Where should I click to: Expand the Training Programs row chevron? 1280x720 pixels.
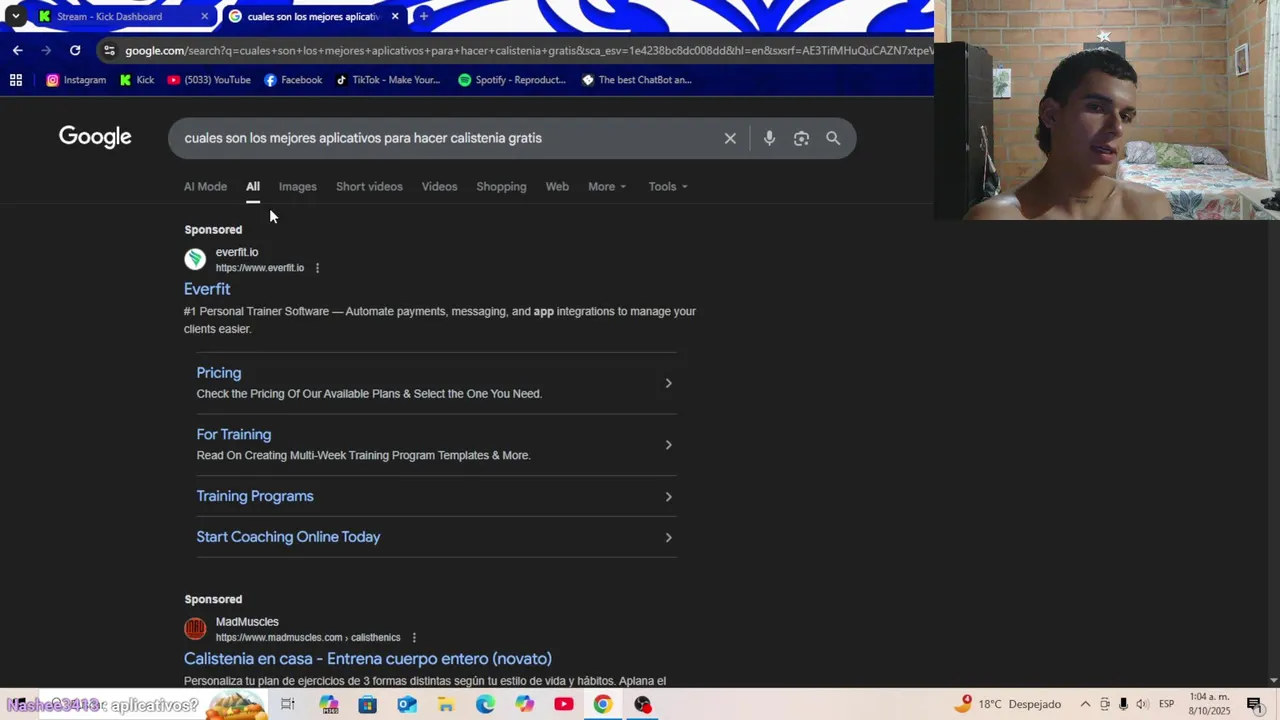(x=668, y=497)
